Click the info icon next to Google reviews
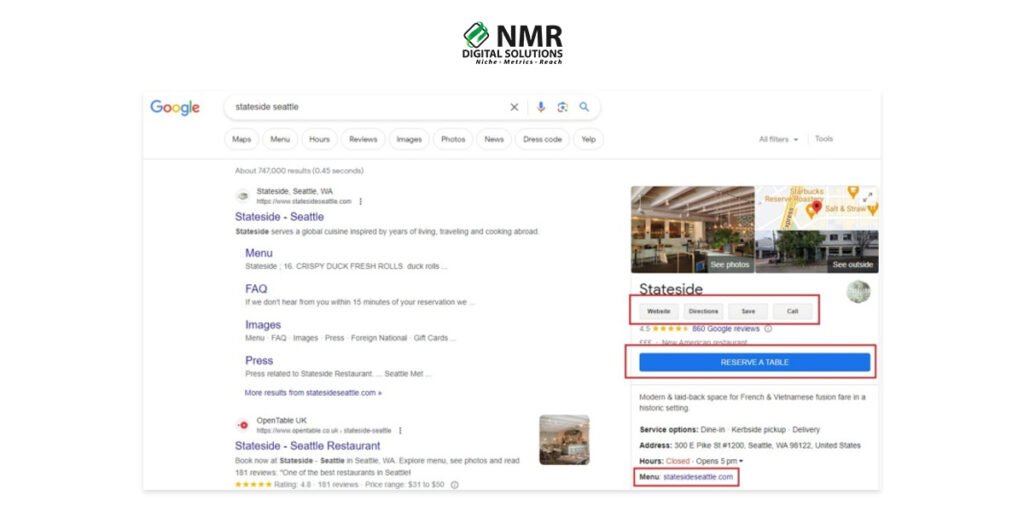 click(768, 328)
